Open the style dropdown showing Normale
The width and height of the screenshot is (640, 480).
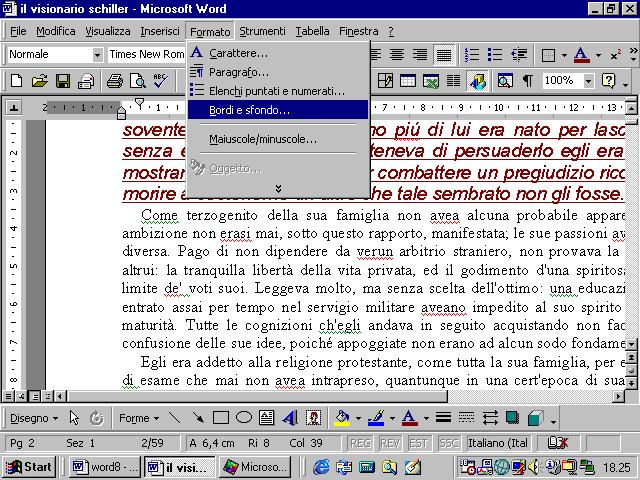pyautogui.click(x=98, y=54)
